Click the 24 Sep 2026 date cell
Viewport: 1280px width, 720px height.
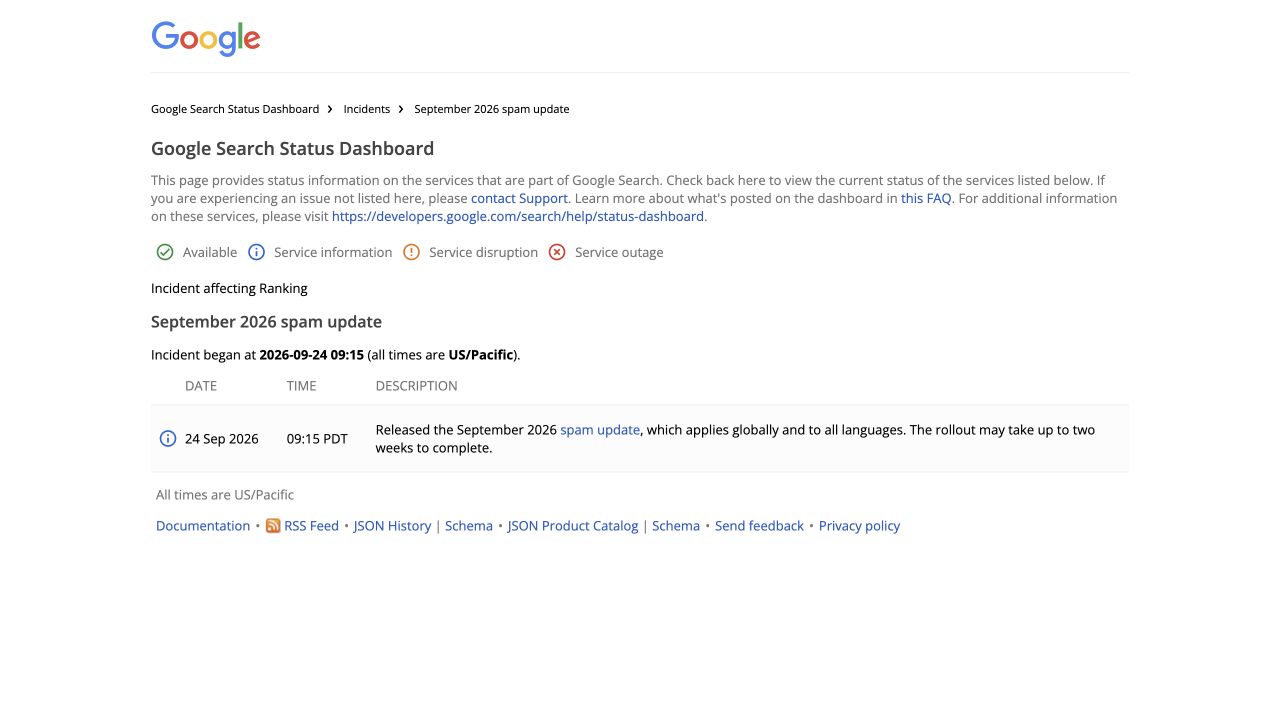222,439
